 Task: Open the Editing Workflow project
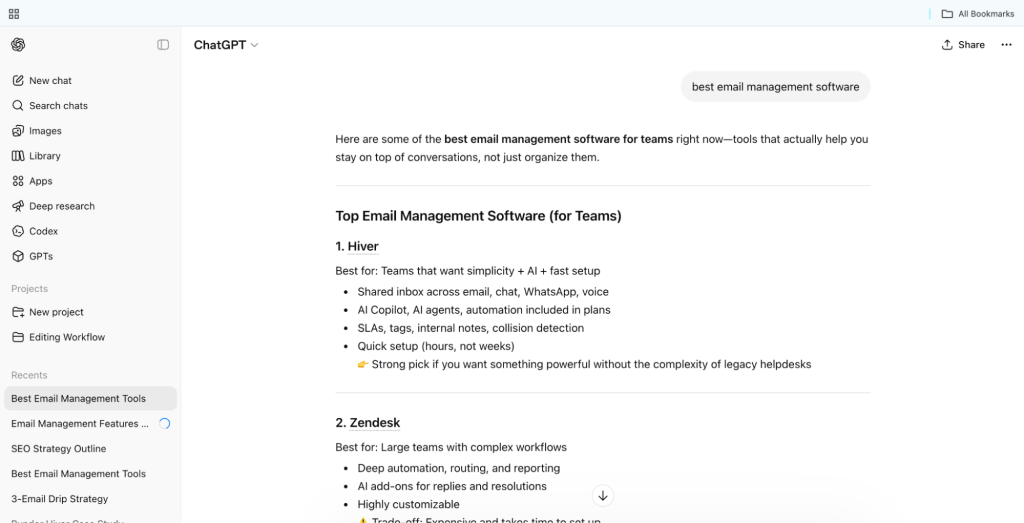pyautogui.click(x=90, y=337)
